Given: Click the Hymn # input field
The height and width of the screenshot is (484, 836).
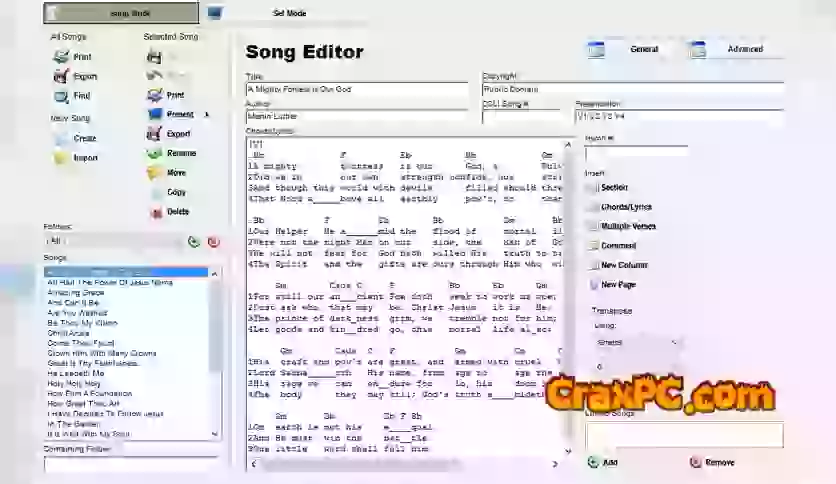Looking at the screenshot, I should pyautogui.click(x=636, y=153).
